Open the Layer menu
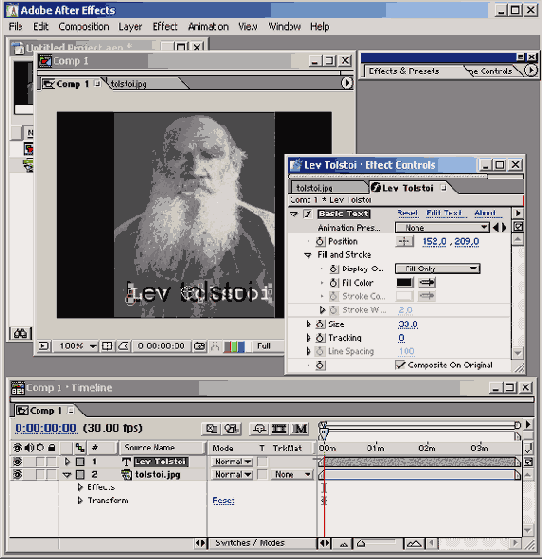 pyautogui.click(x=130, y=27)
